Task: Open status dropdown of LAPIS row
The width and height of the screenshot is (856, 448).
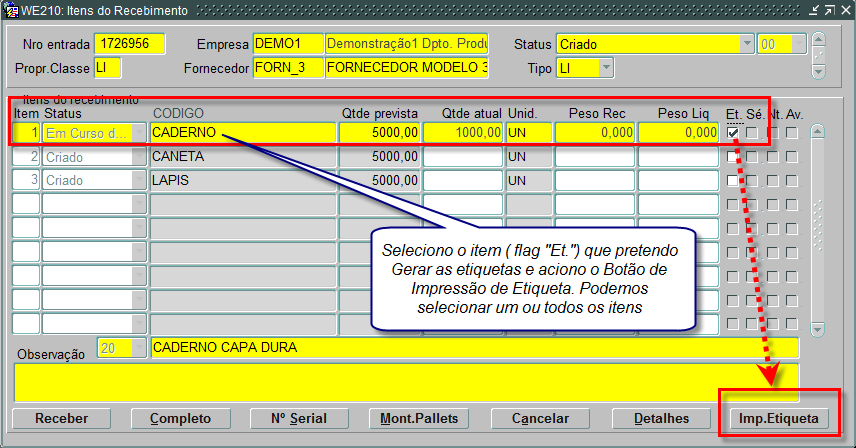Action: pyautogui.click(x=139, y=181)
